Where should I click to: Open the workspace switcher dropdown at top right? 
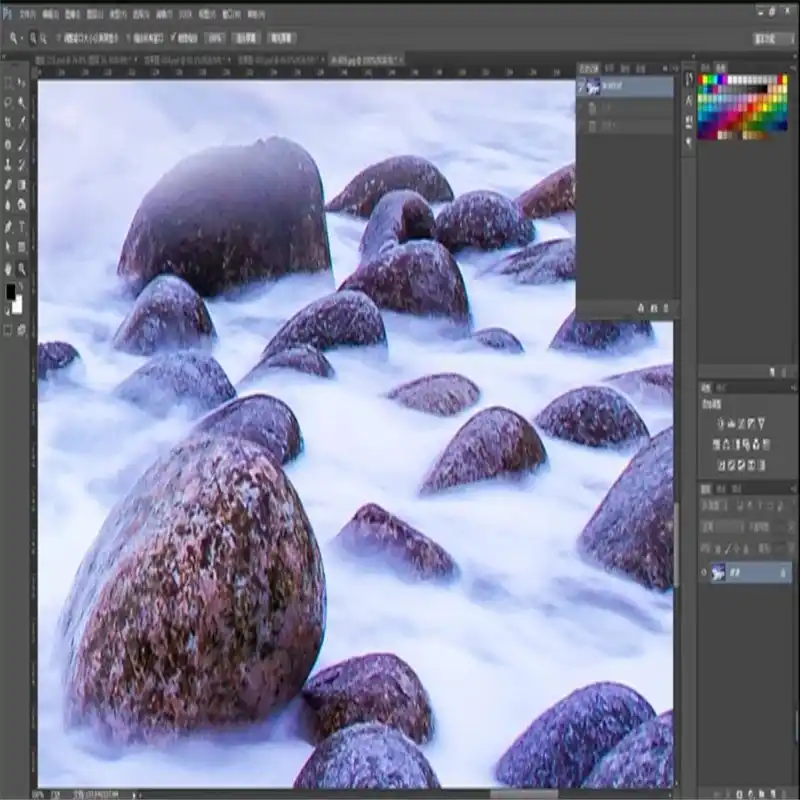coord(772,38)
